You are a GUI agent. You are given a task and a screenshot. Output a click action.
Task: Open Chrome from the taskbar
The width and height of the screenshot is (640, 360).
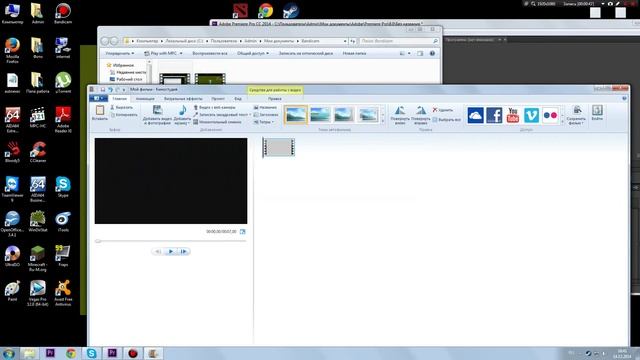pos(71,353)
